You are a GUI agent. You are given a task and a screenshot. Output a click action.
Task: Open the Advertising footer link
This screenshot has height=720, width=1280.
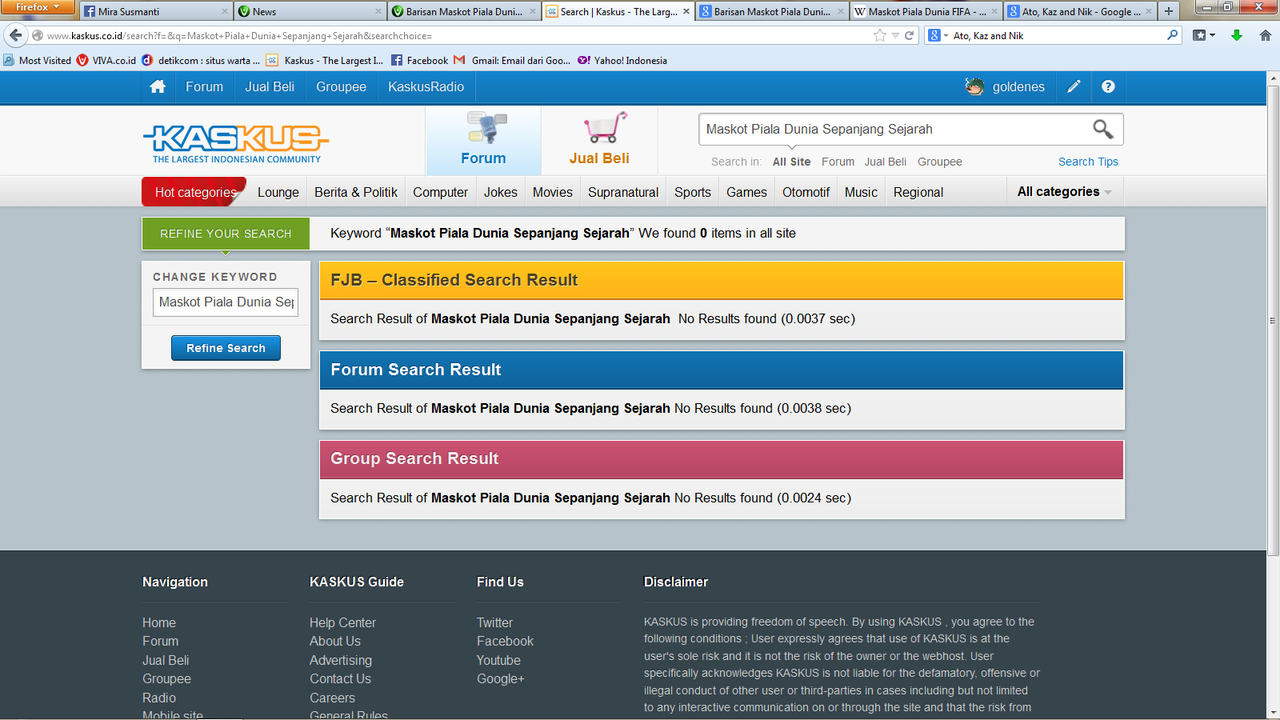coord(341,660)
